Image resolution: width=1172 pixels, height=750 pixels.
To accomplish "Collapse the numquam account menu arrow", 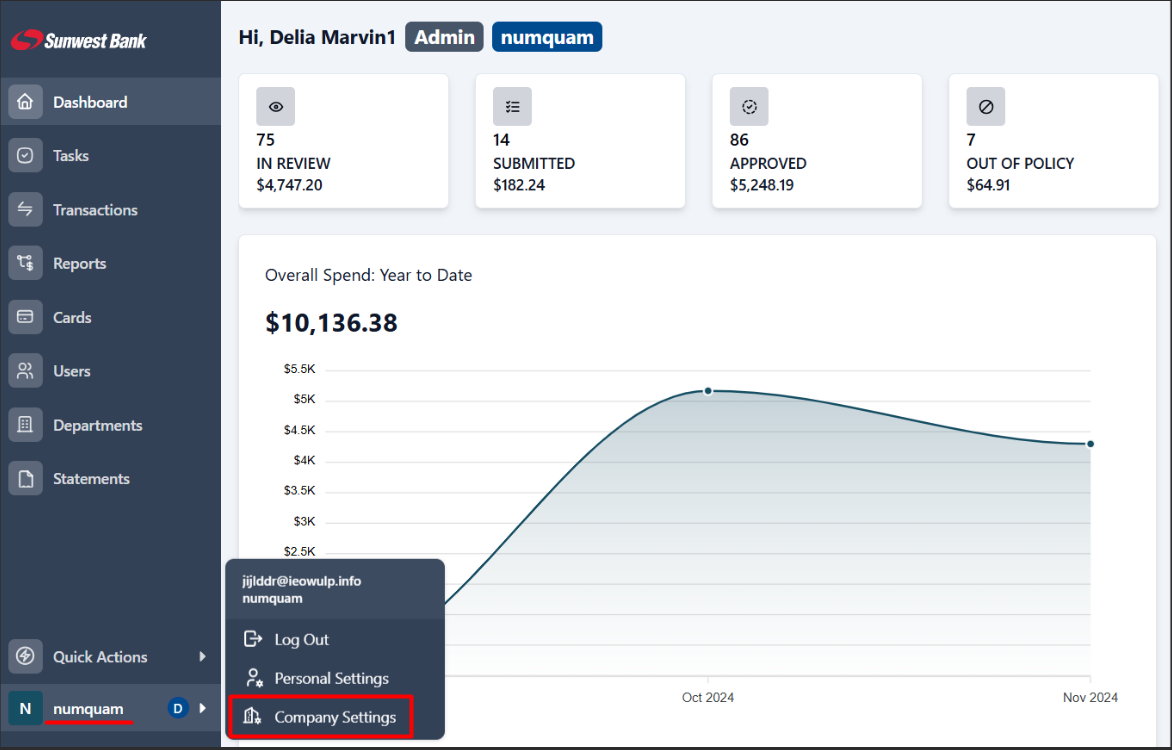I will (203, 708).
